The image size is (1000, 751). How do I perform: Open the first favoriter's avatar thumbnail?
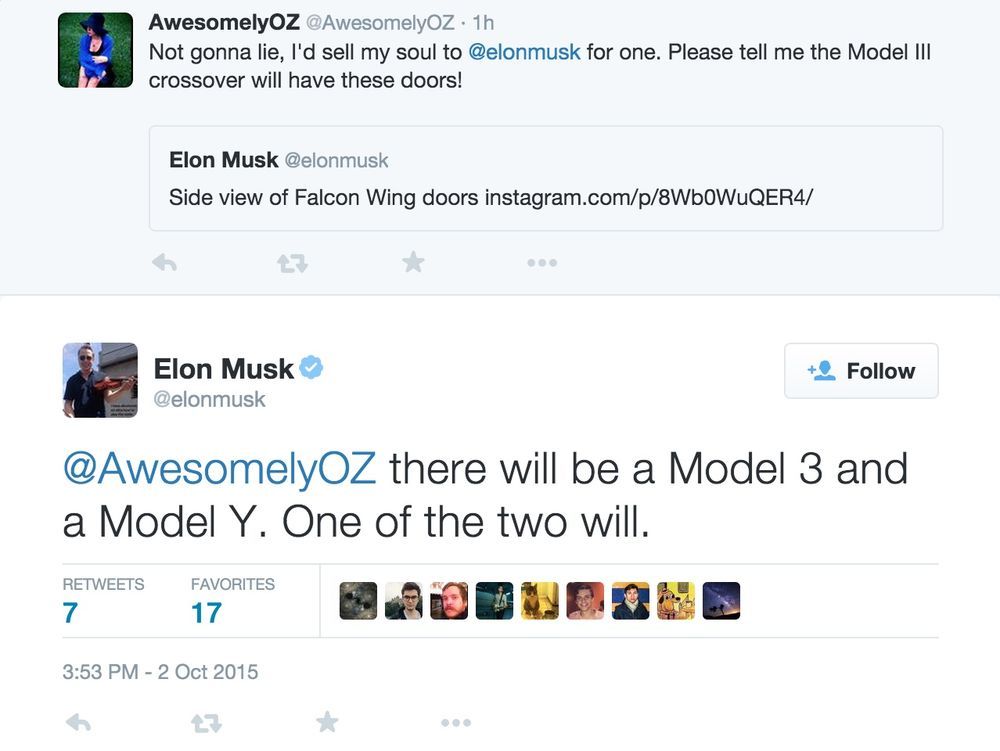click(358, 601)
